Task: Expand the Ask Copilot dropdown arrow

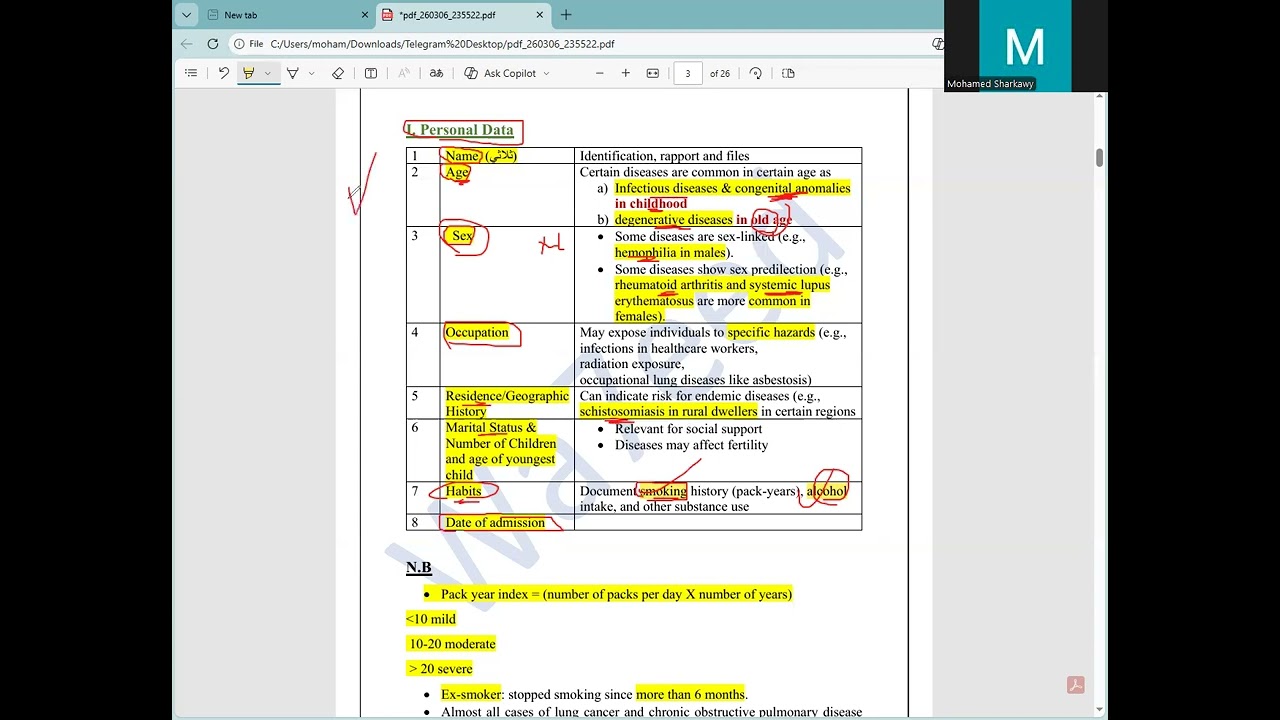Action: click(546, 73)
